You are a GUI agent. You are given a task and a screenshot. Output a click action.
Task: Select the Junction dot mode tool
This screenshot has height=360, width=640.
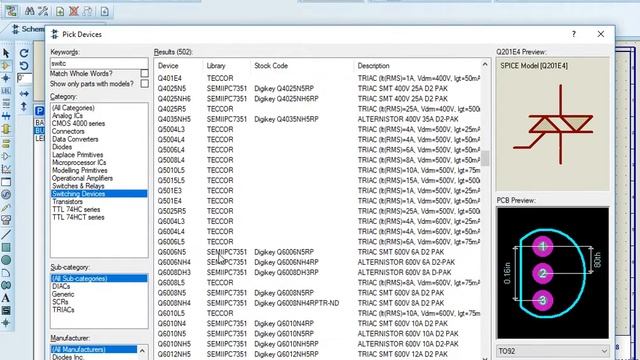tap(6, 78)
